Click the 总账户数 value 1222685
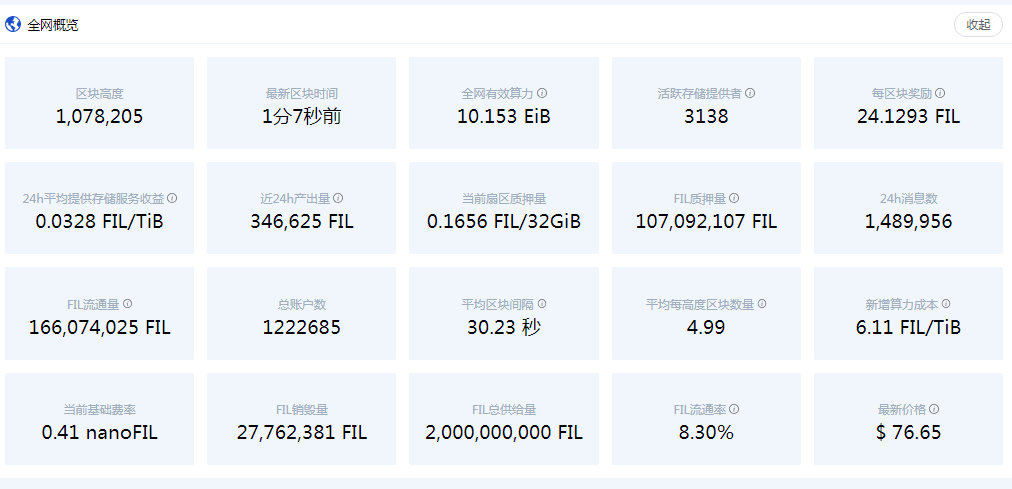 pyautogui.click(x=301, y=327)
